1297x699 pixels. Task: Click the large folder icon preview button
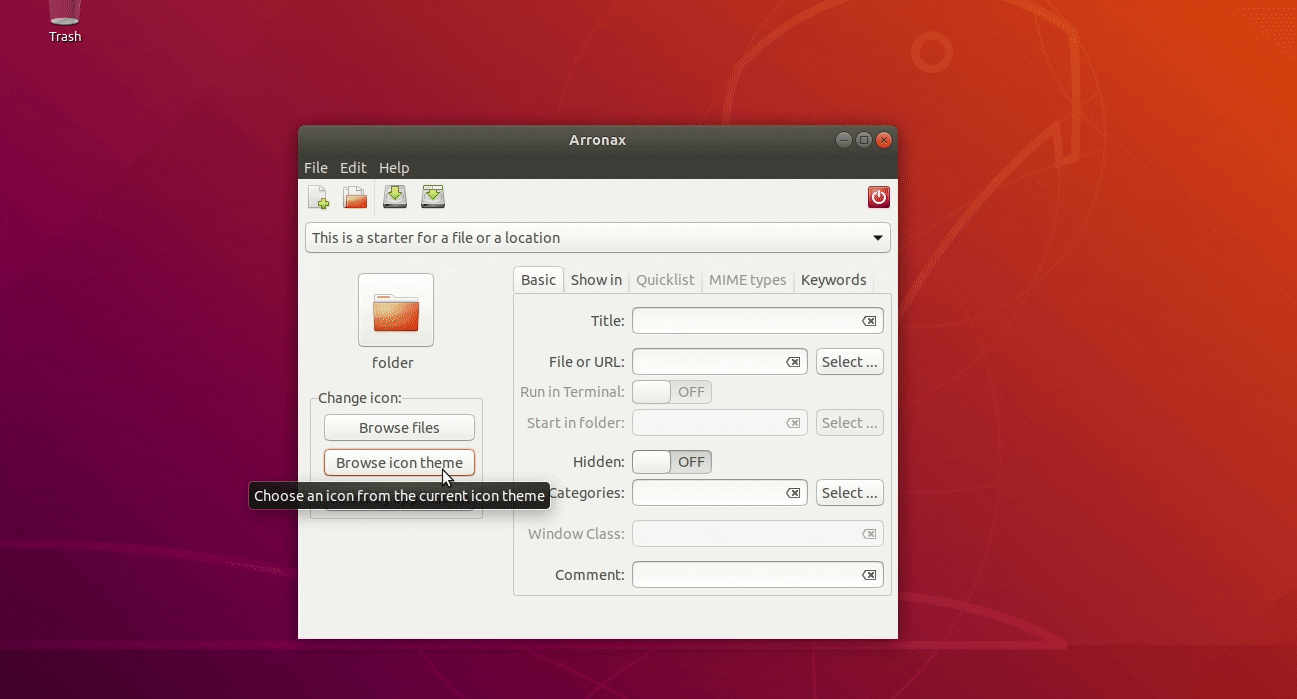point(396,310)
